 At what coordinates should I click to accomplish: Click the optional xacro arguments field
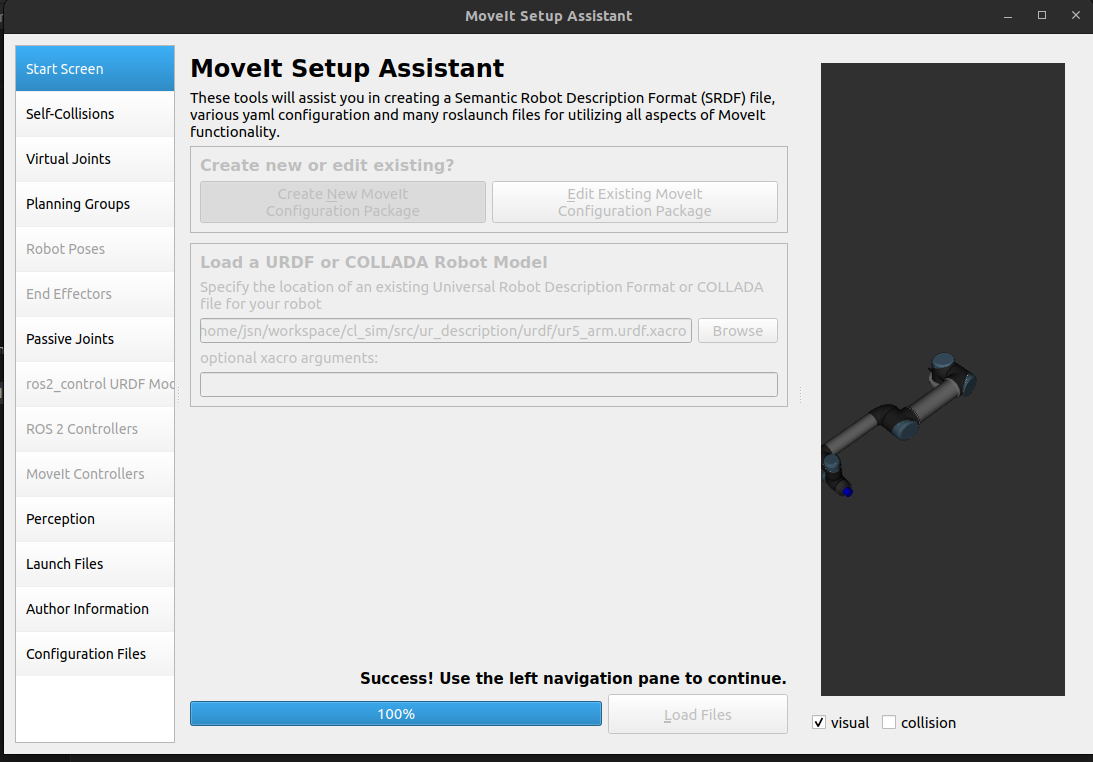[488, 385]
